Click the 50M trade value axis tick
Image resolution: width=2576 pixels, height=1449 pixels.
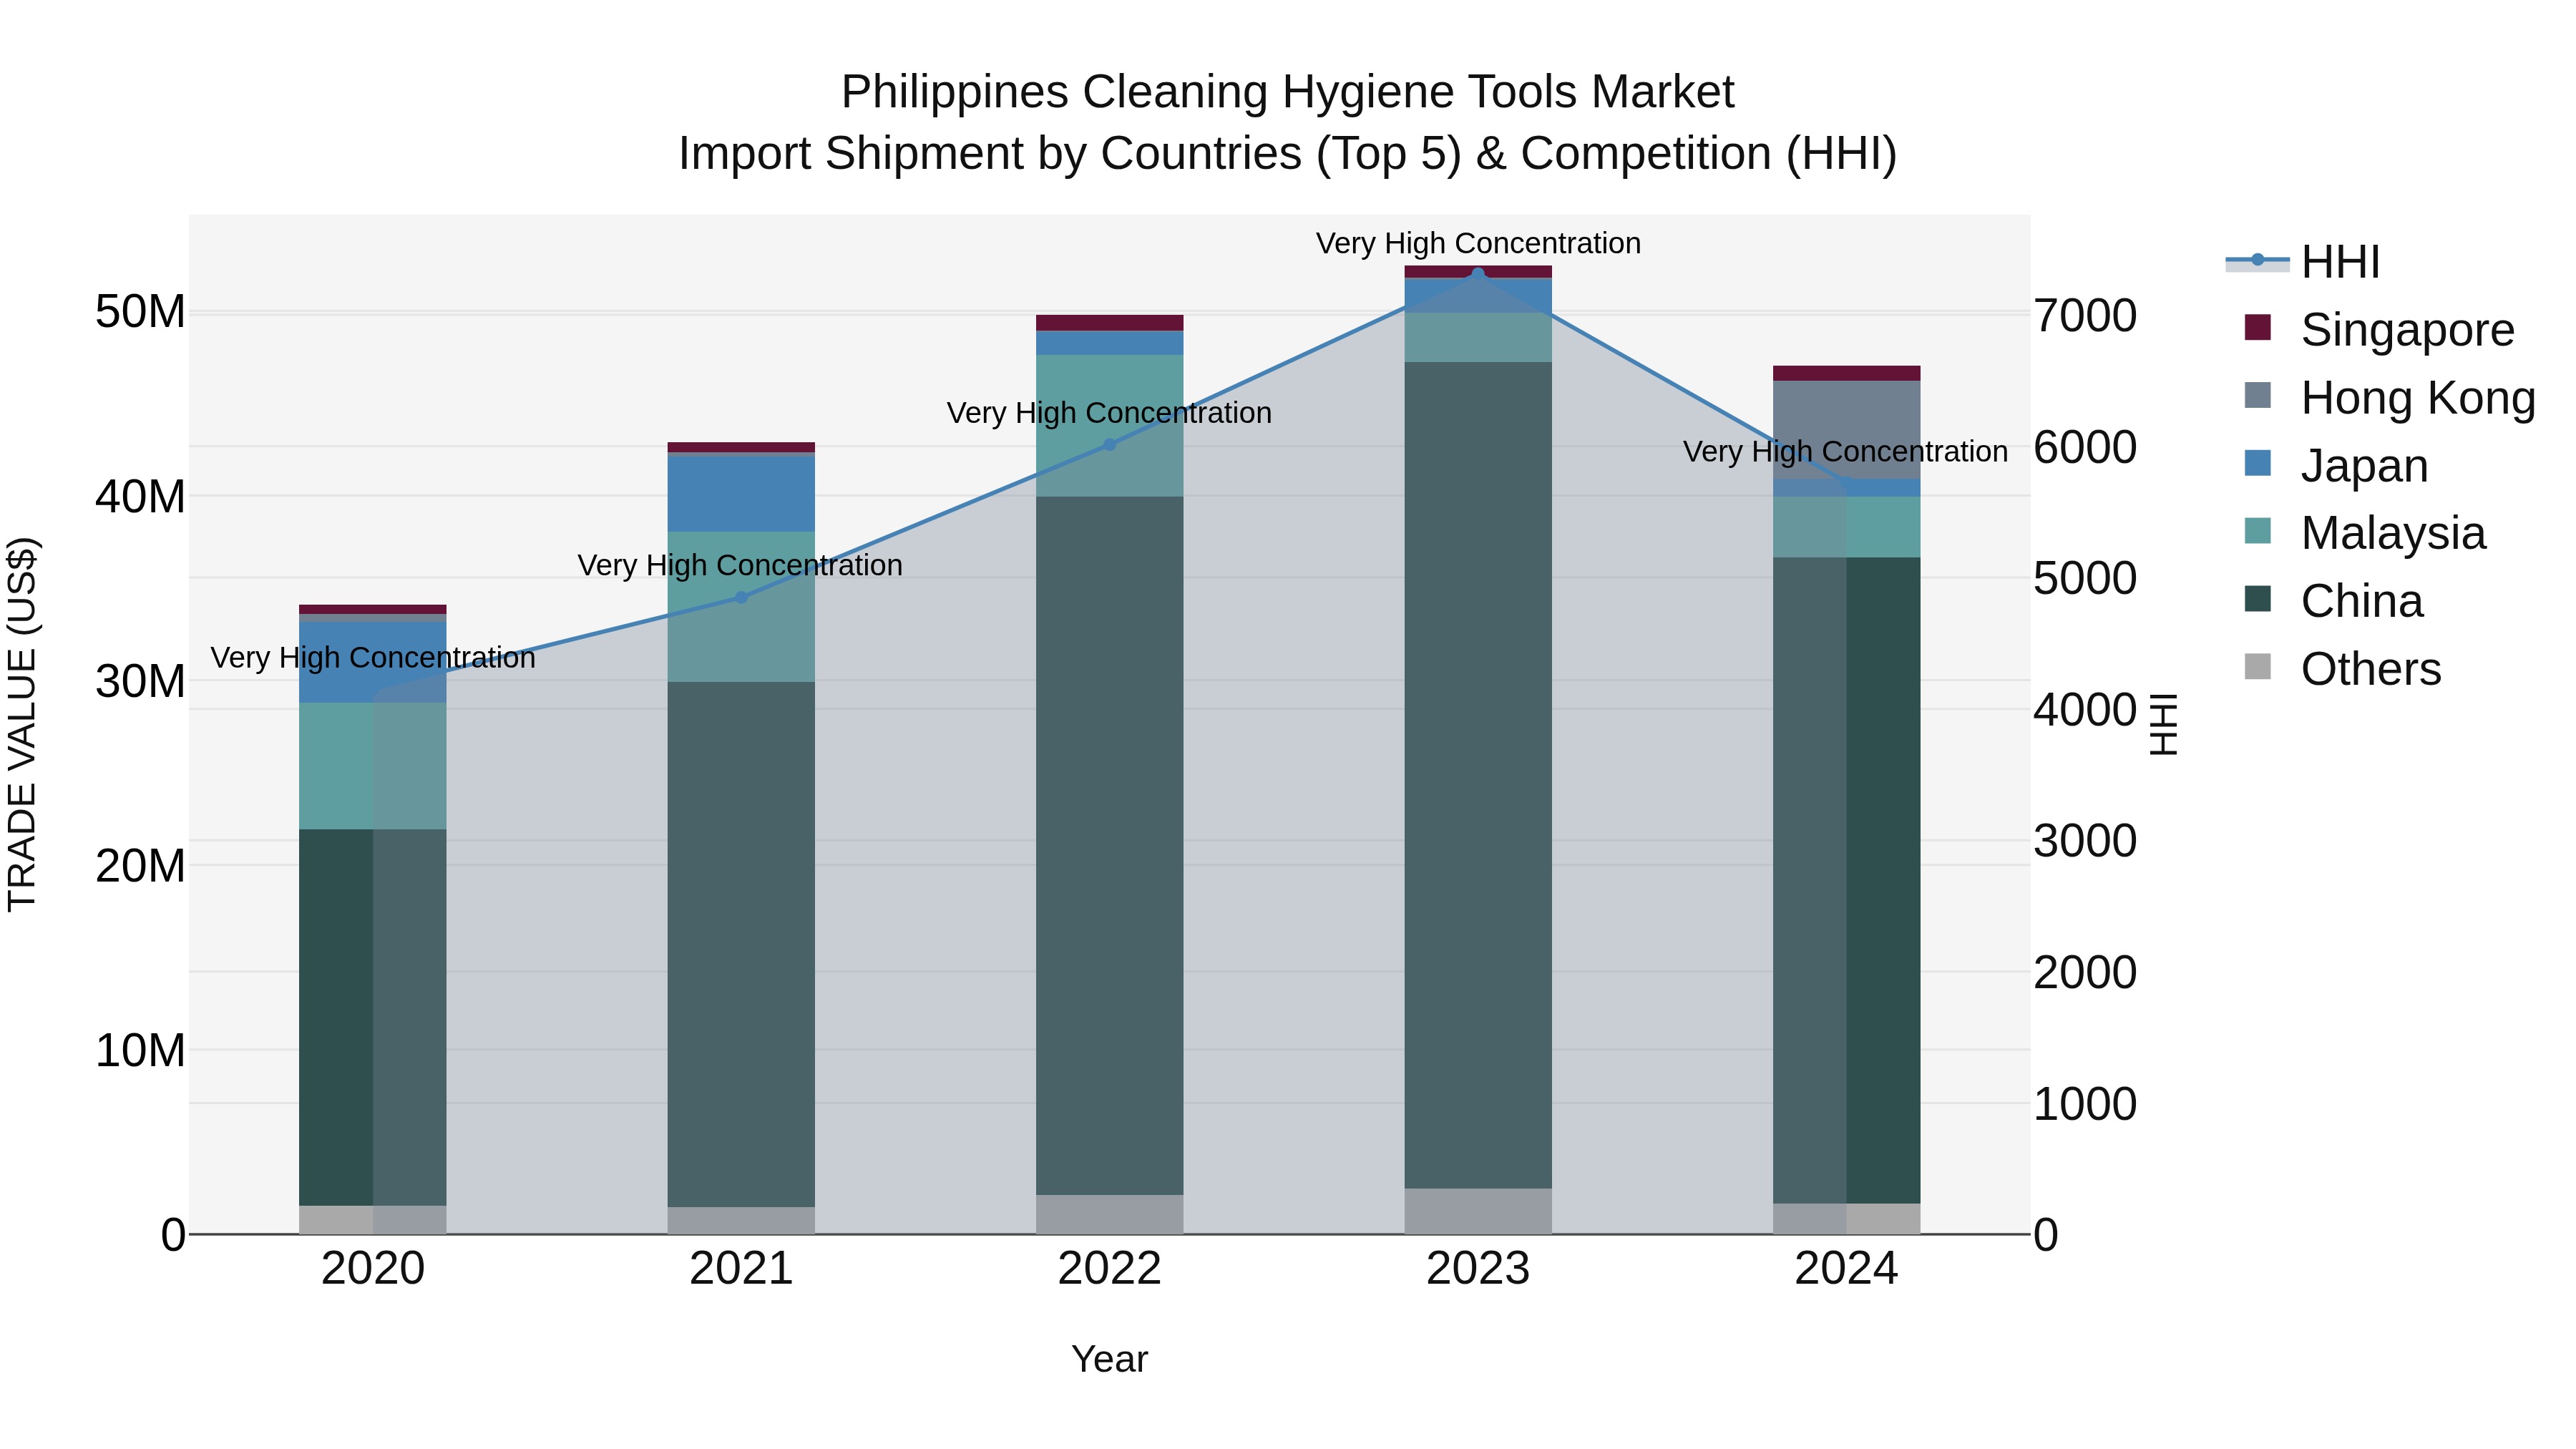[140, 312]
